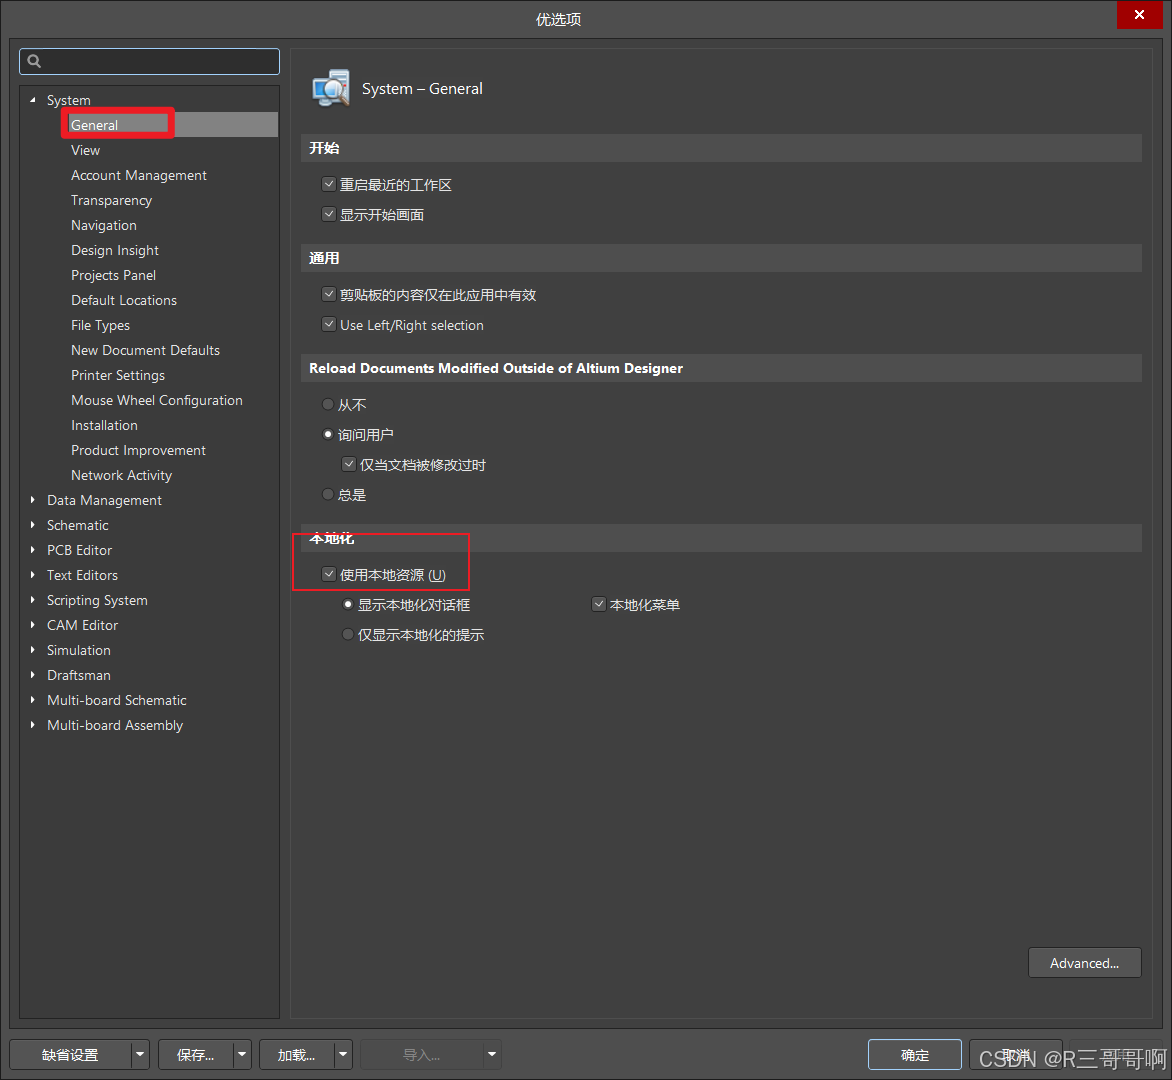Select 仅显示本地化的提示 radio option
The height and width of the screenshot is (1080, 1172).
click(x=348, y=634)
